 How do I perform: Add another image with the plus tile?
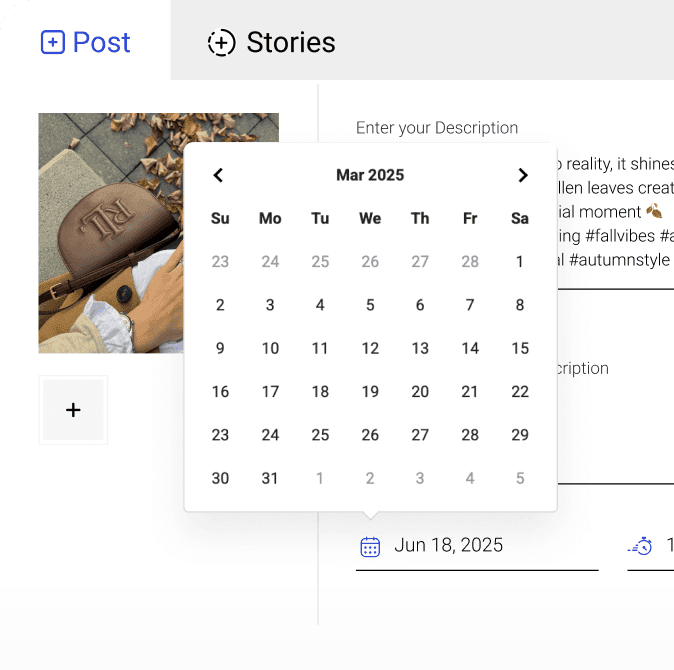(x=73, y=410)
